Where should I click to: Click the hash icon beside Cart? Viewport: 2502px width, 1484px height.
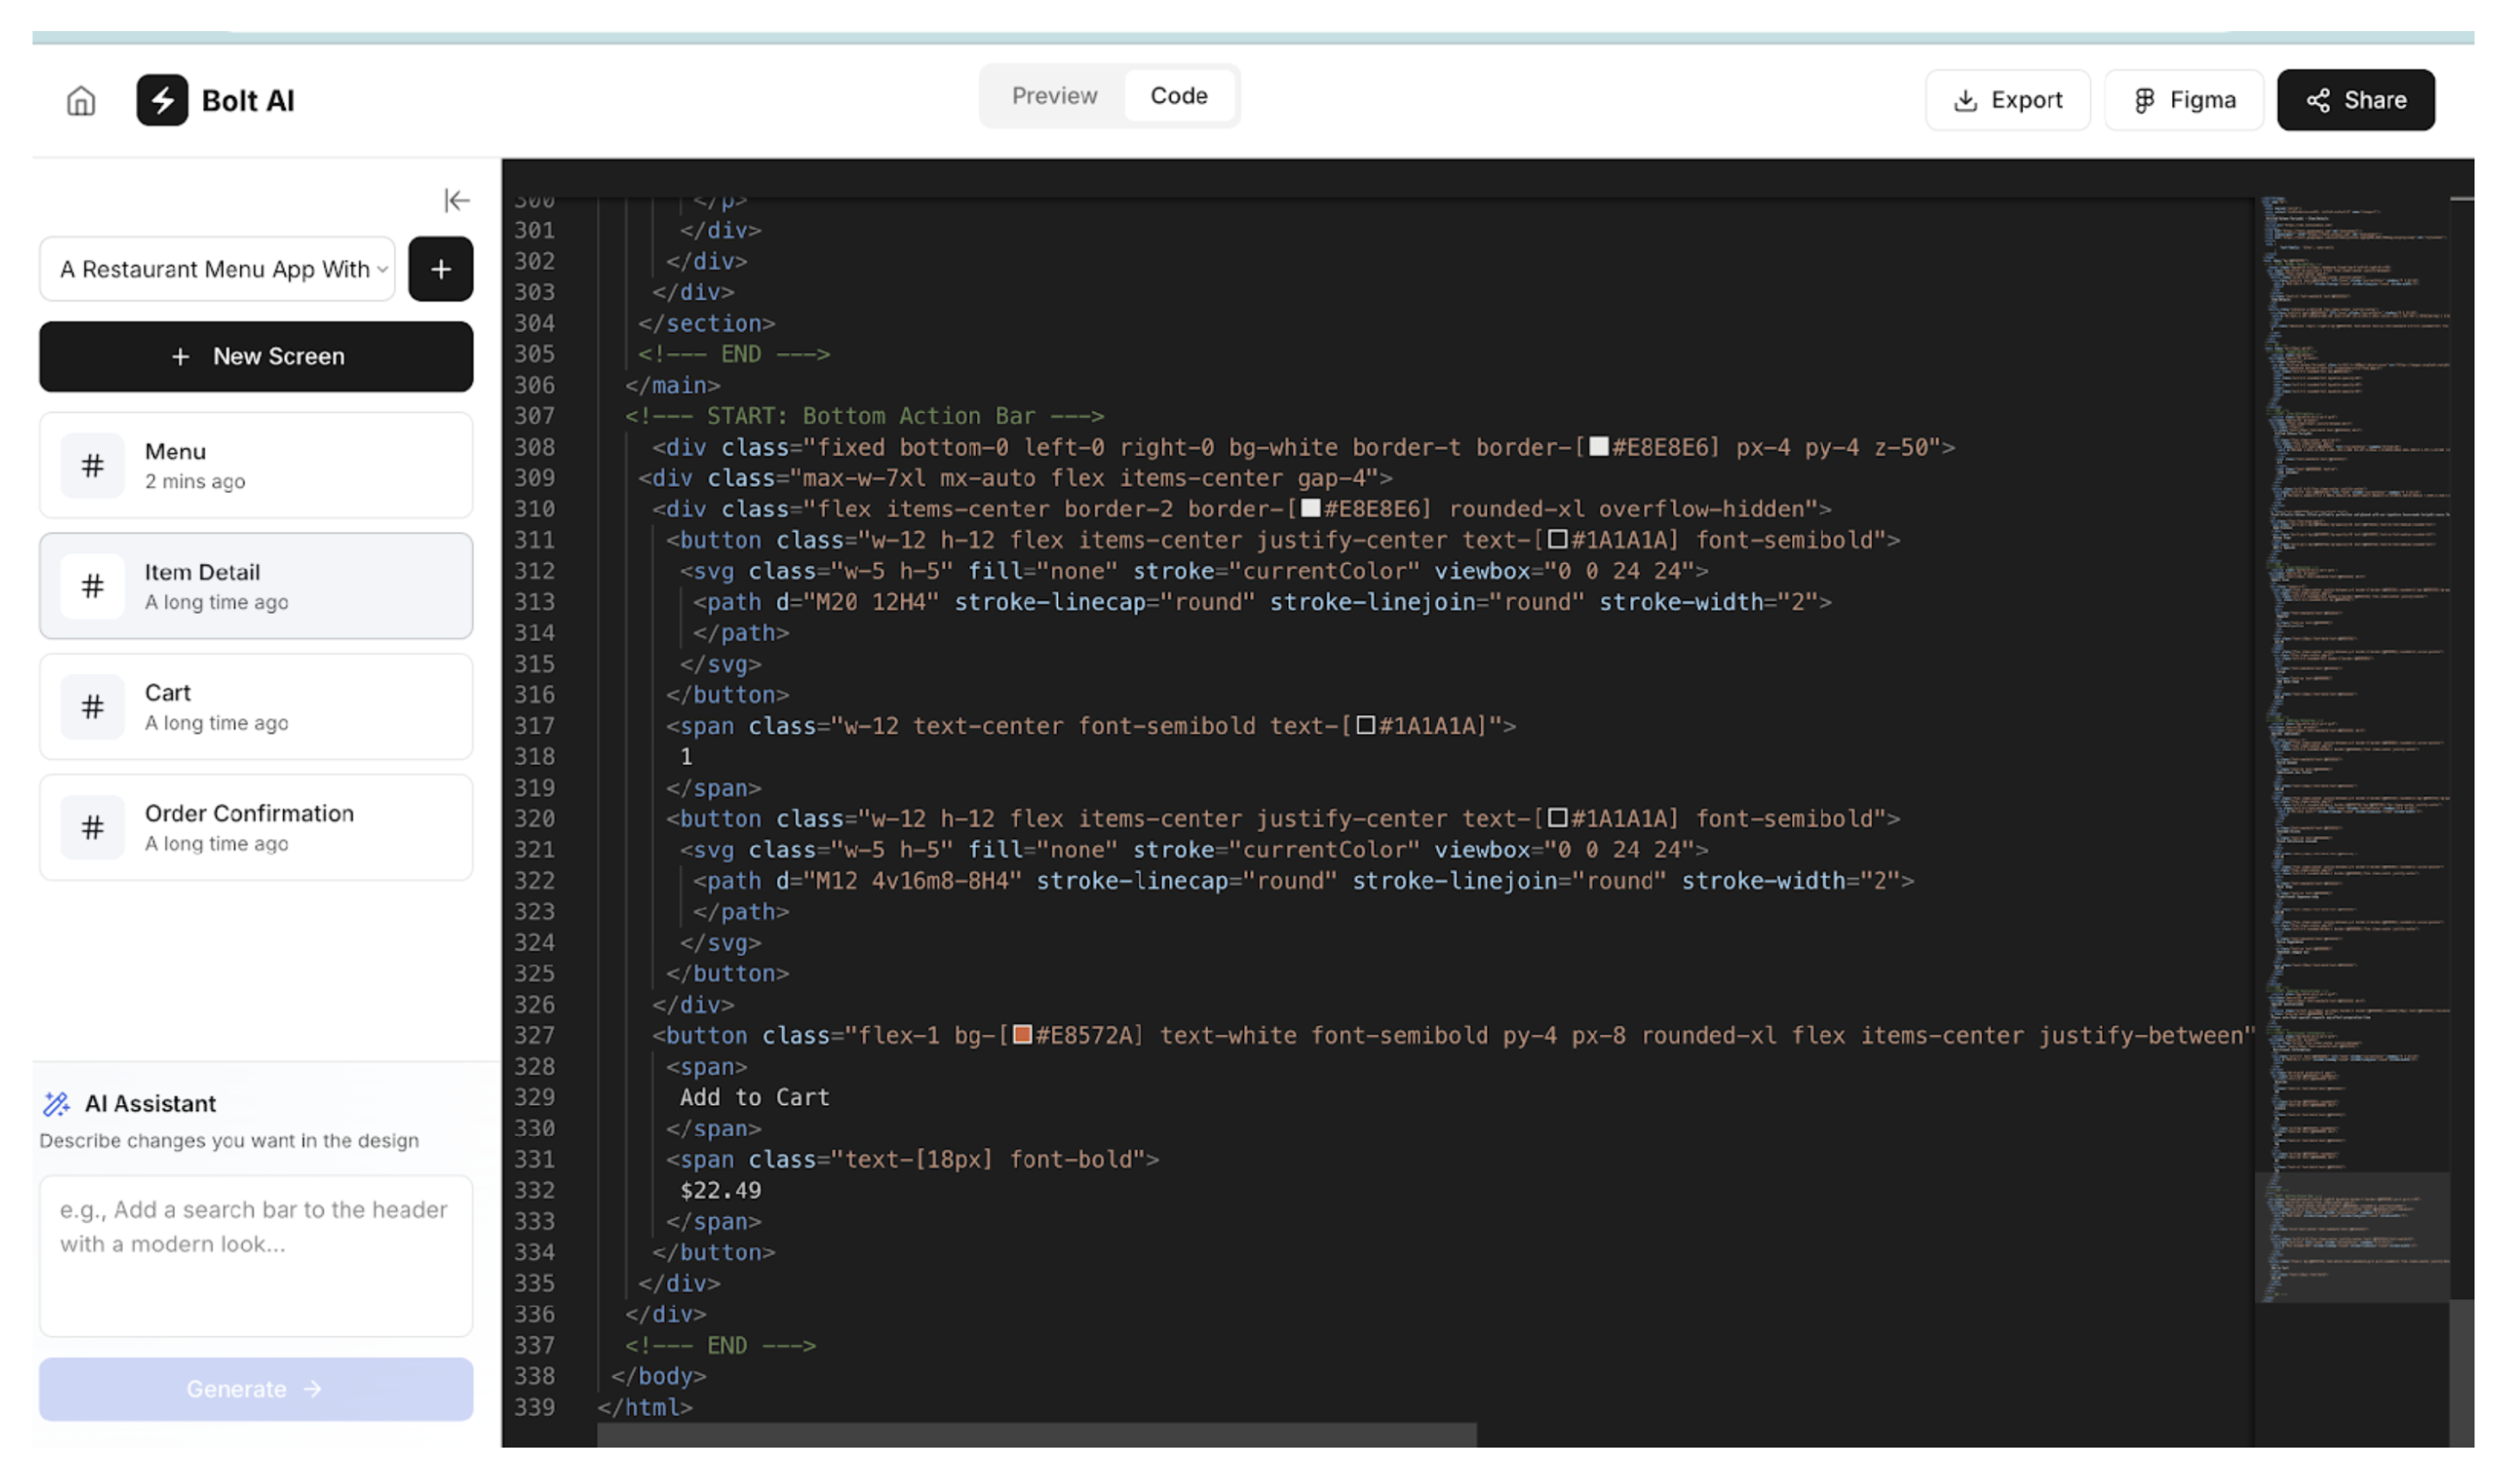tap(92, 708)
